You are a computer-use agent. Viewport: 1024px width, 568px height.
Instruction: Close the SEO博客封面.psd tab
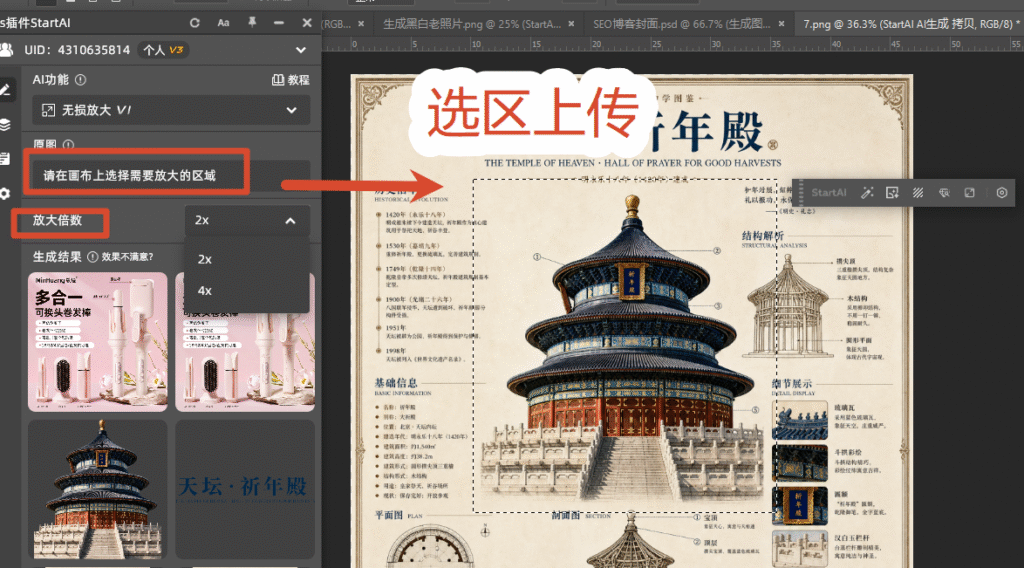point(781,24)
